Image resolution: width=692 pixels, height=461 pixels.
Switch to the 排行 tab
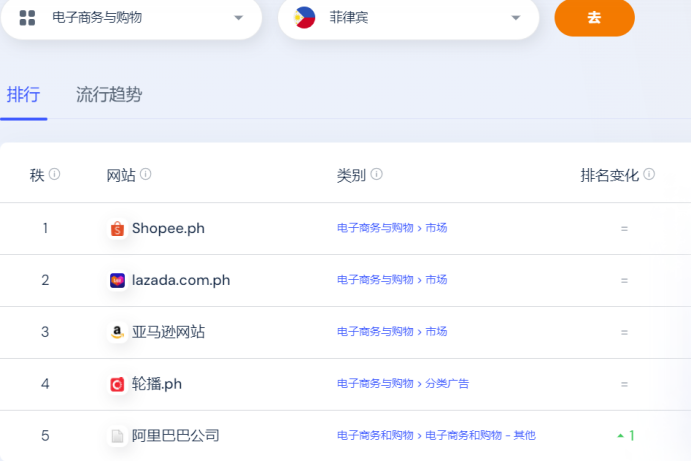click(x=23, y=94)
